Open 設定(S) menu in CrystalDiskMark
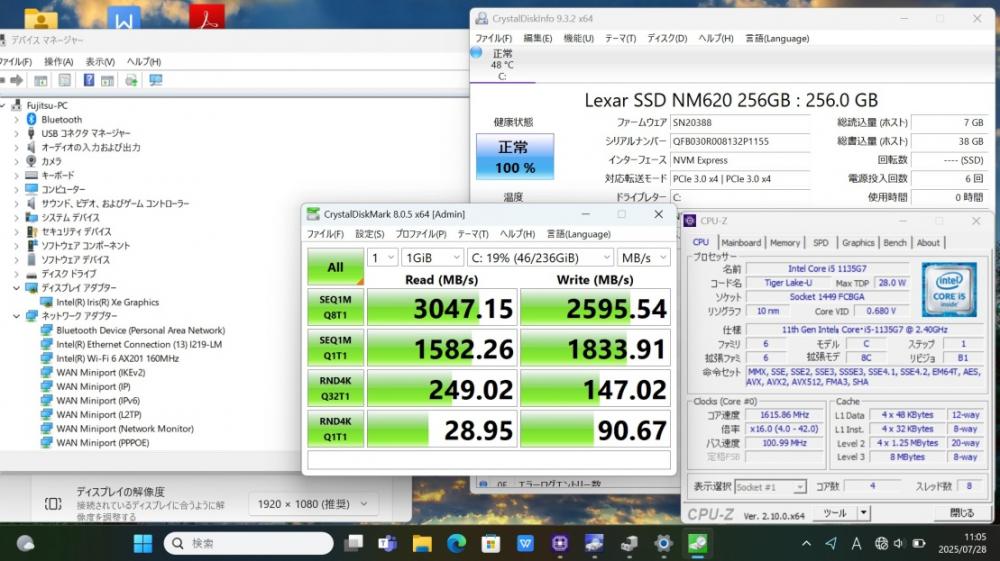 (370, 234)
